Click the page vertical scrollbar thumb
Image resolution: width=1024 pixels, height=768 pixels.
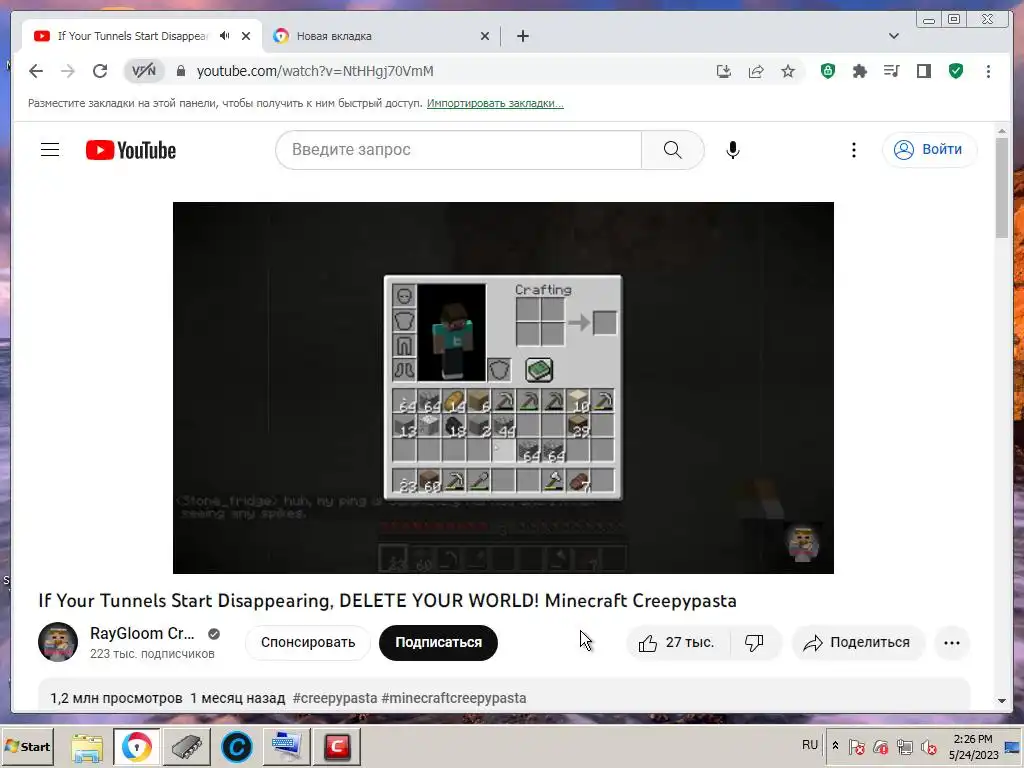point(1002,188)
